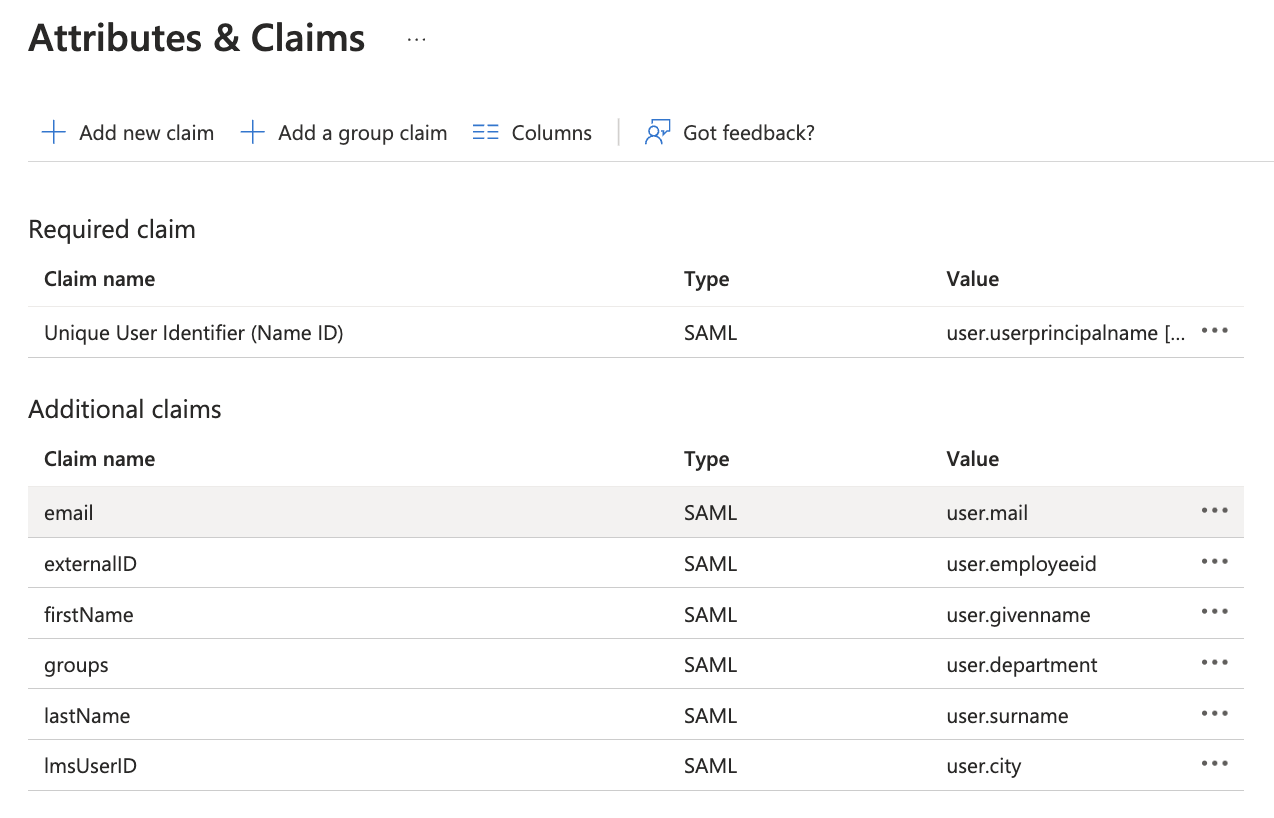Click the user.department value in the groups row
Viewport: 1274px width, 818px height.
[x=1021, y=665]
